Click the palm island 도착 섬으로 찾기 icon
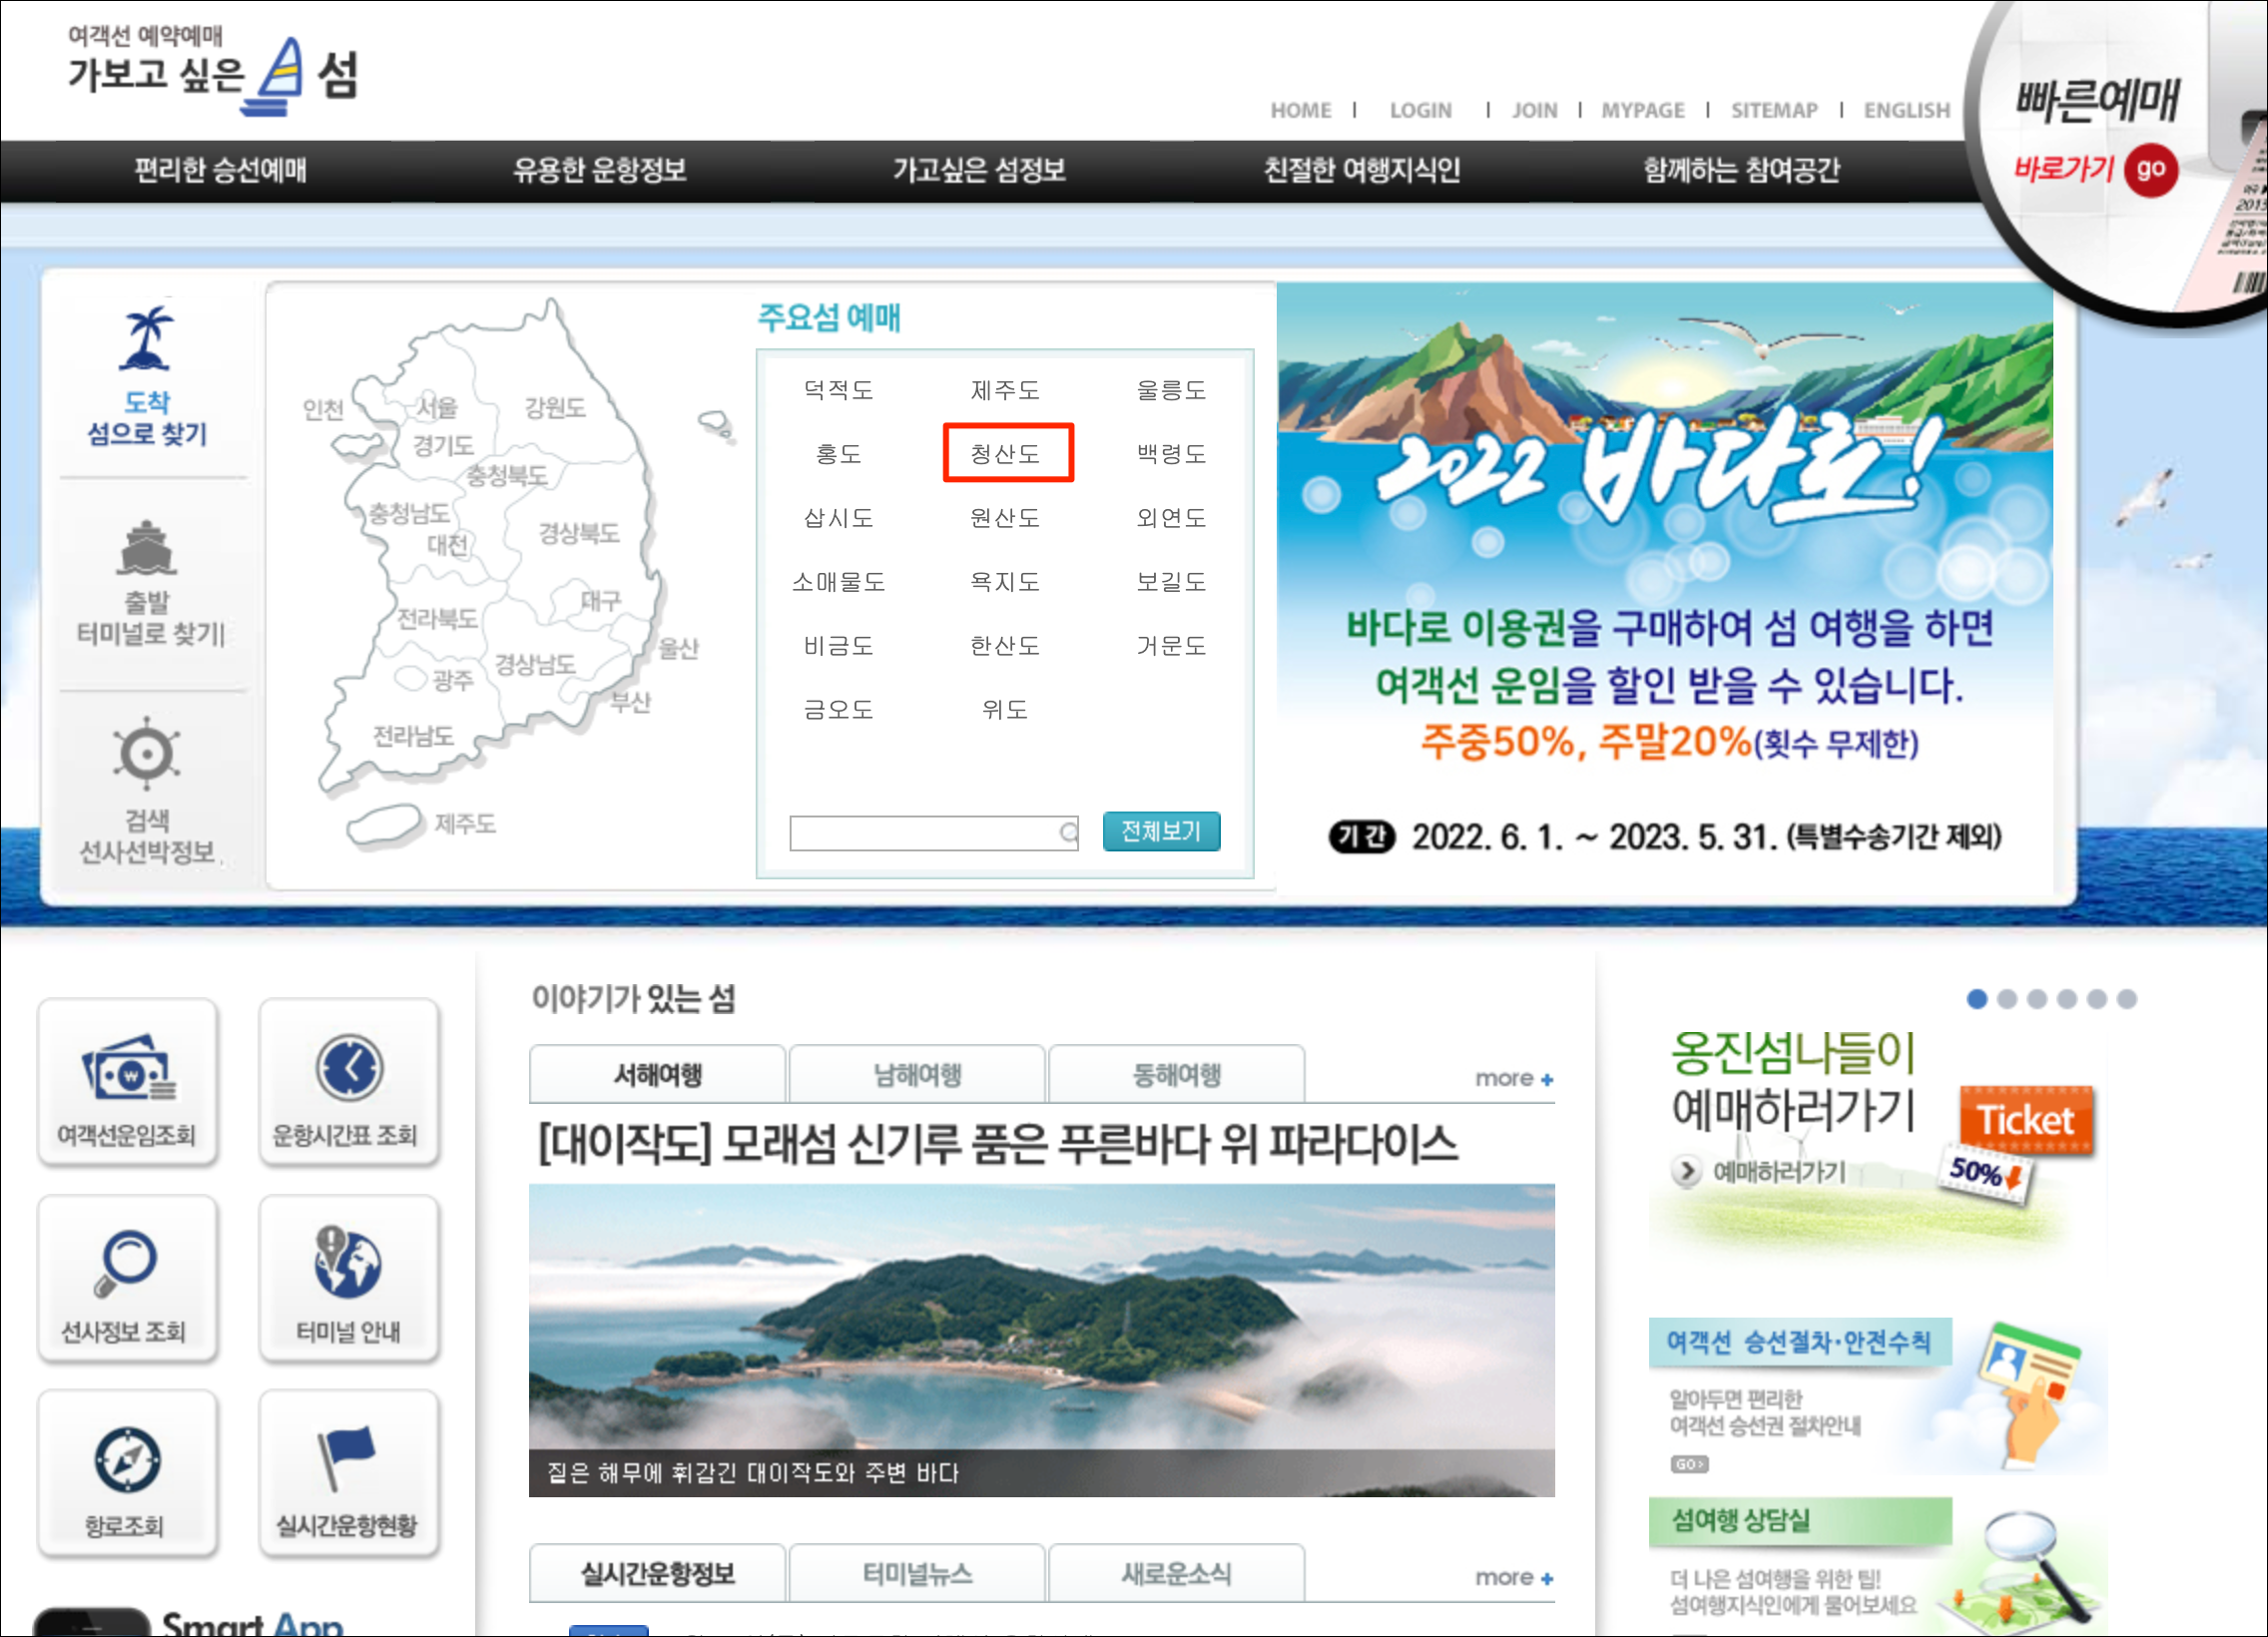The width and height of the screenshot is (2268, 1637). (x=147, y=340)
